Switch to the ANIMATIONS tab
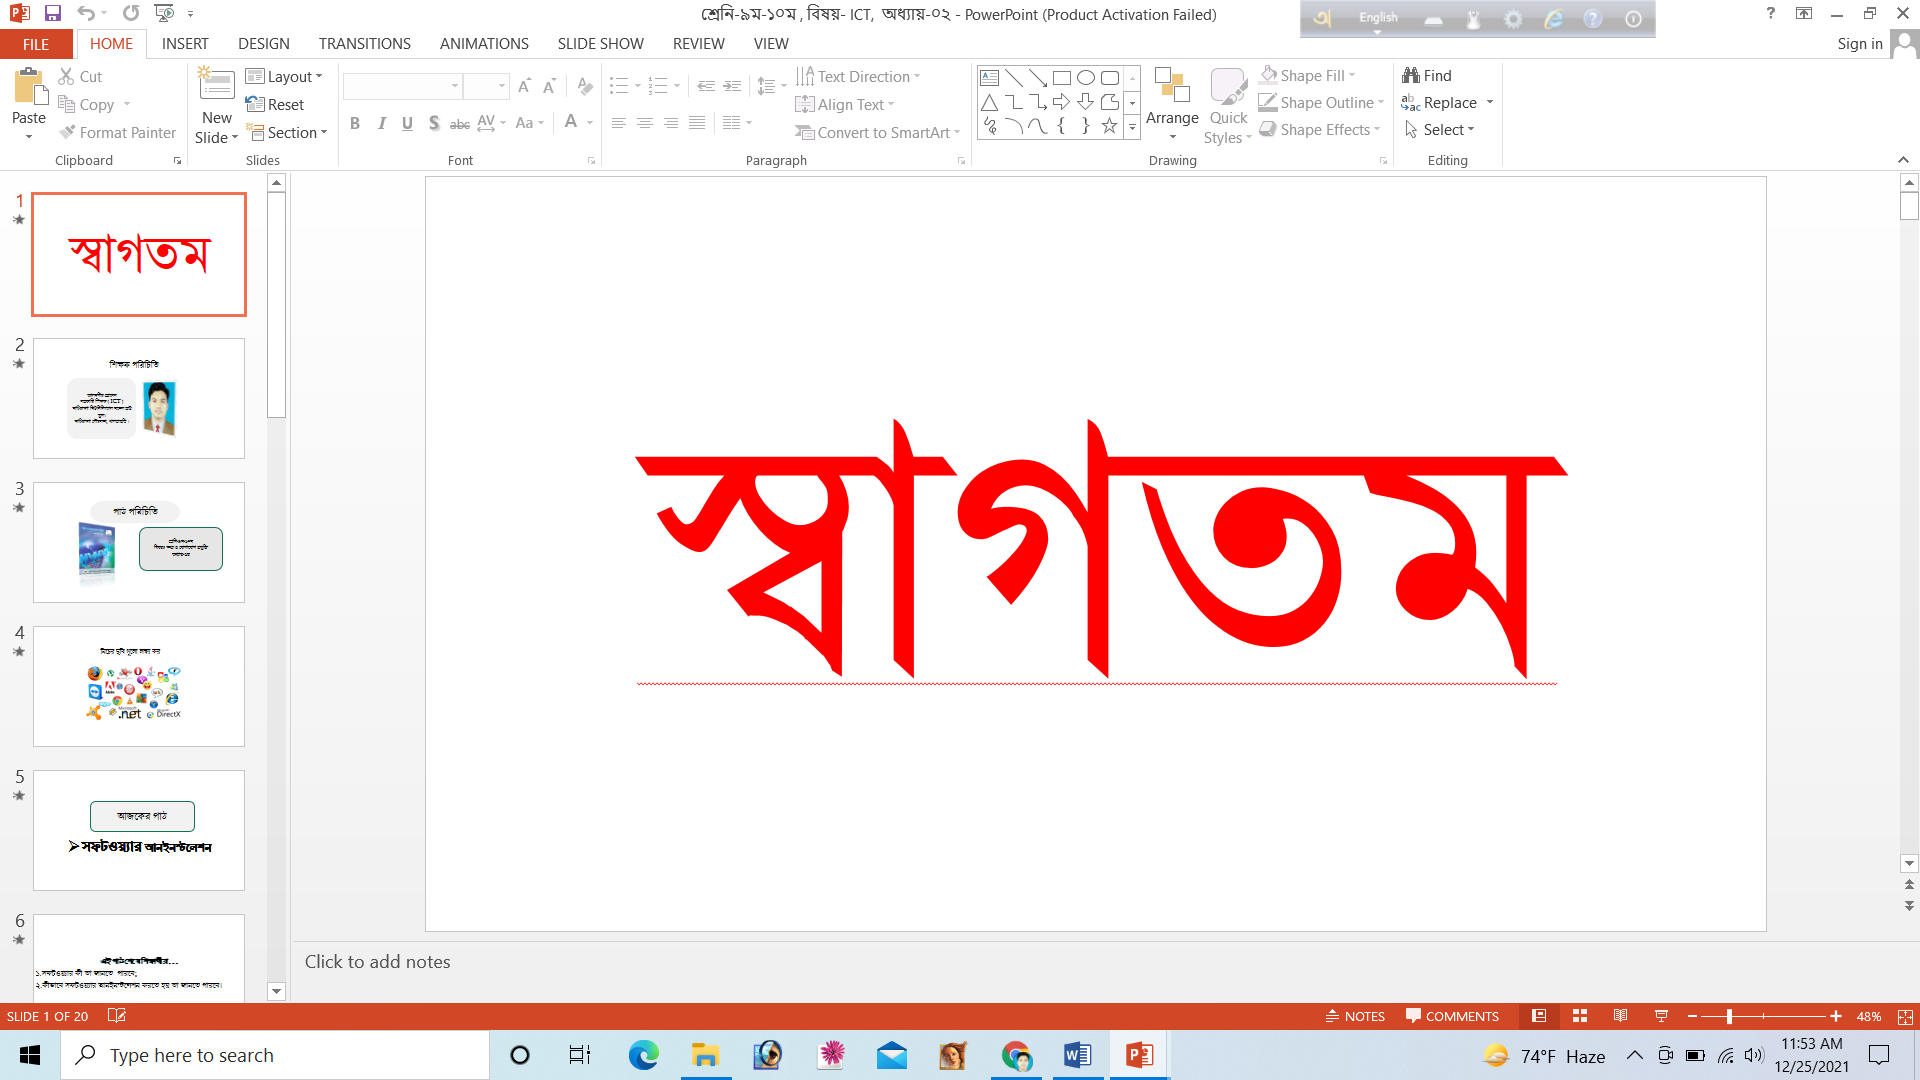 coord(484,44)
